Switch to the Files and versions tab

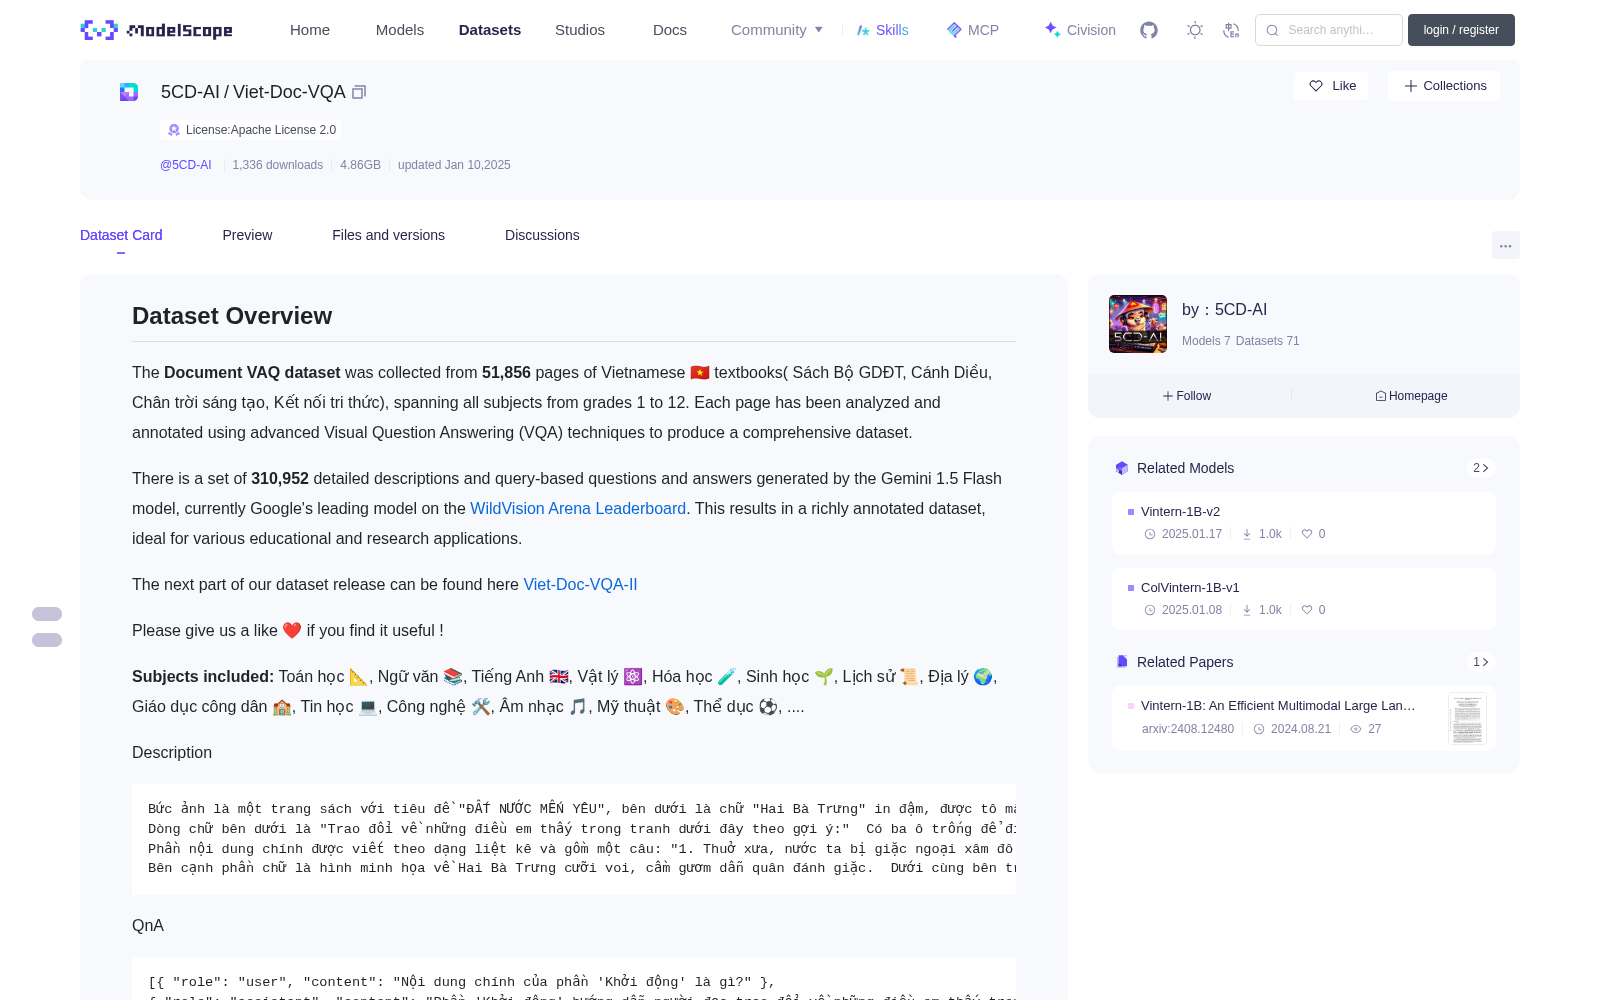point(388,235)
